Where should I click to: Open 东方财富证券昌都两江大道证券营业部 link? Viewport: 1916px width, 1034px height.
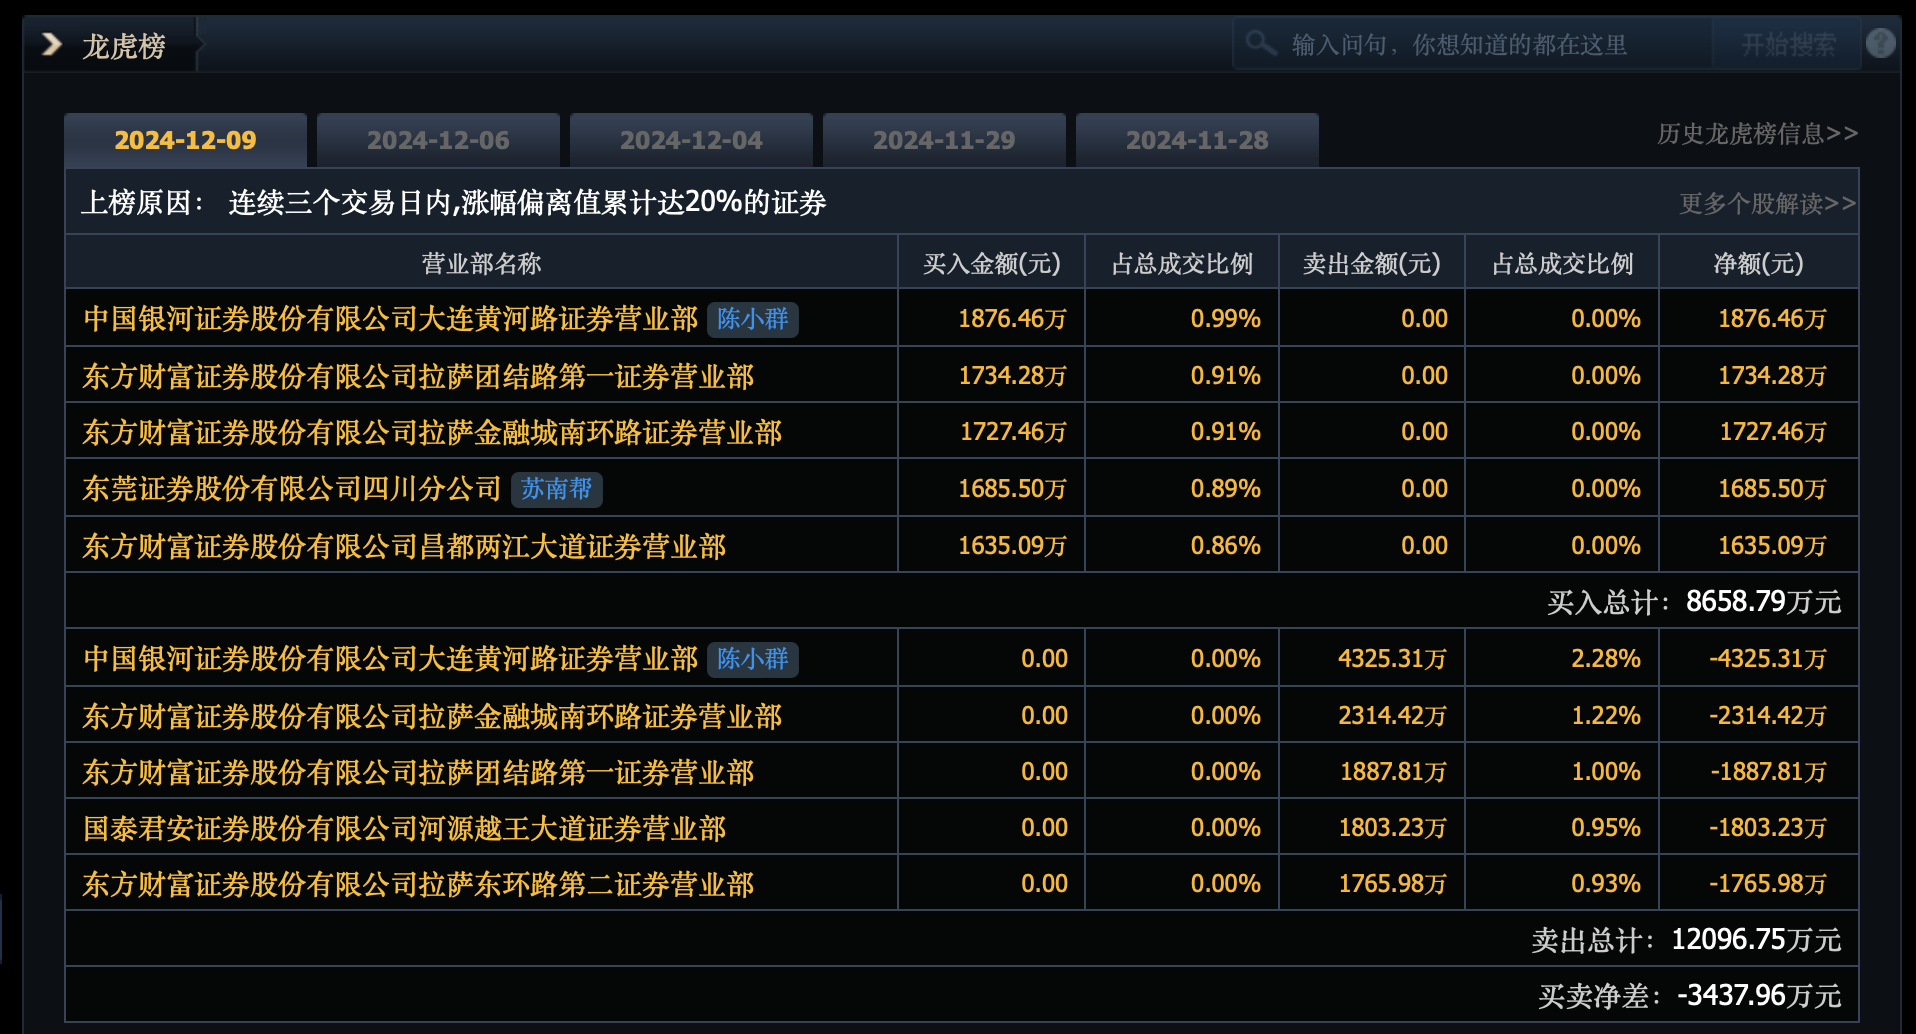tap(405, 546)
